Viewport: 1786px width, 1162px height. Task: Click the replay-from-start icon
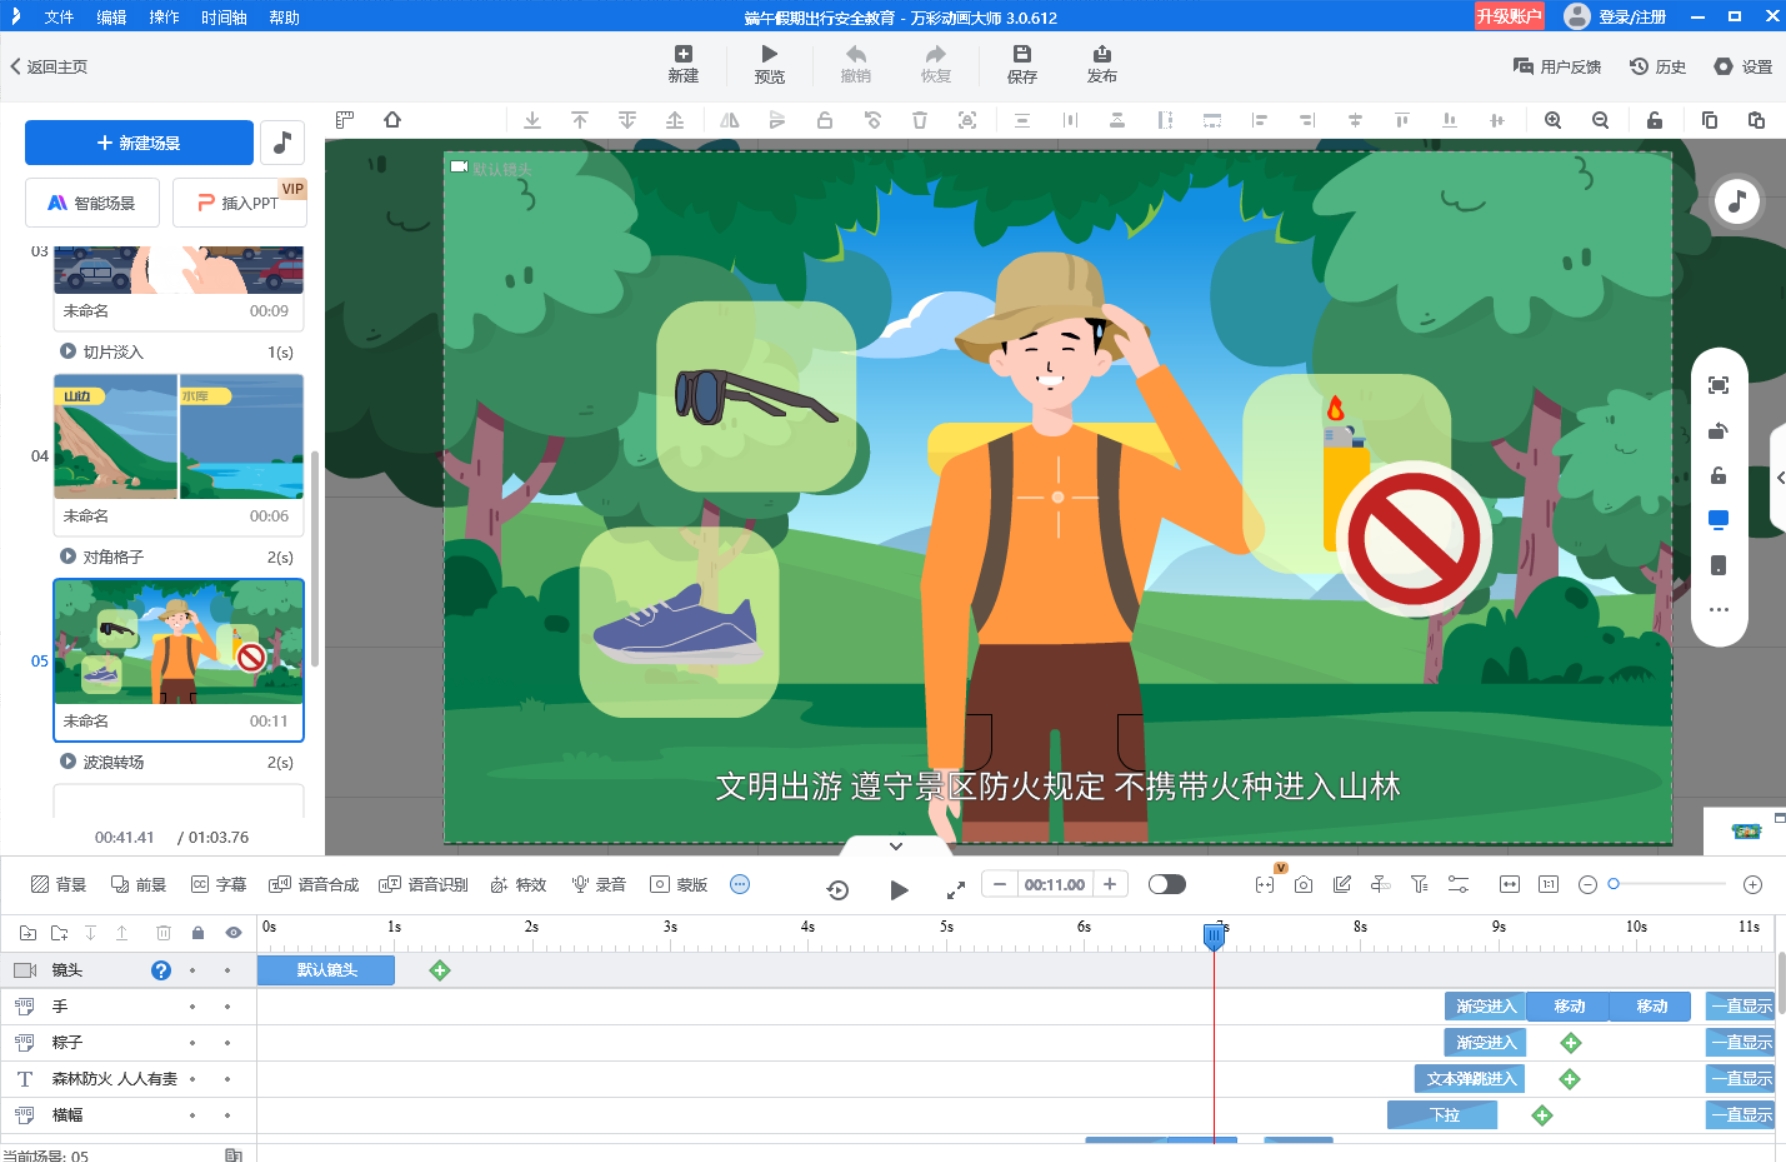[838, 890]
